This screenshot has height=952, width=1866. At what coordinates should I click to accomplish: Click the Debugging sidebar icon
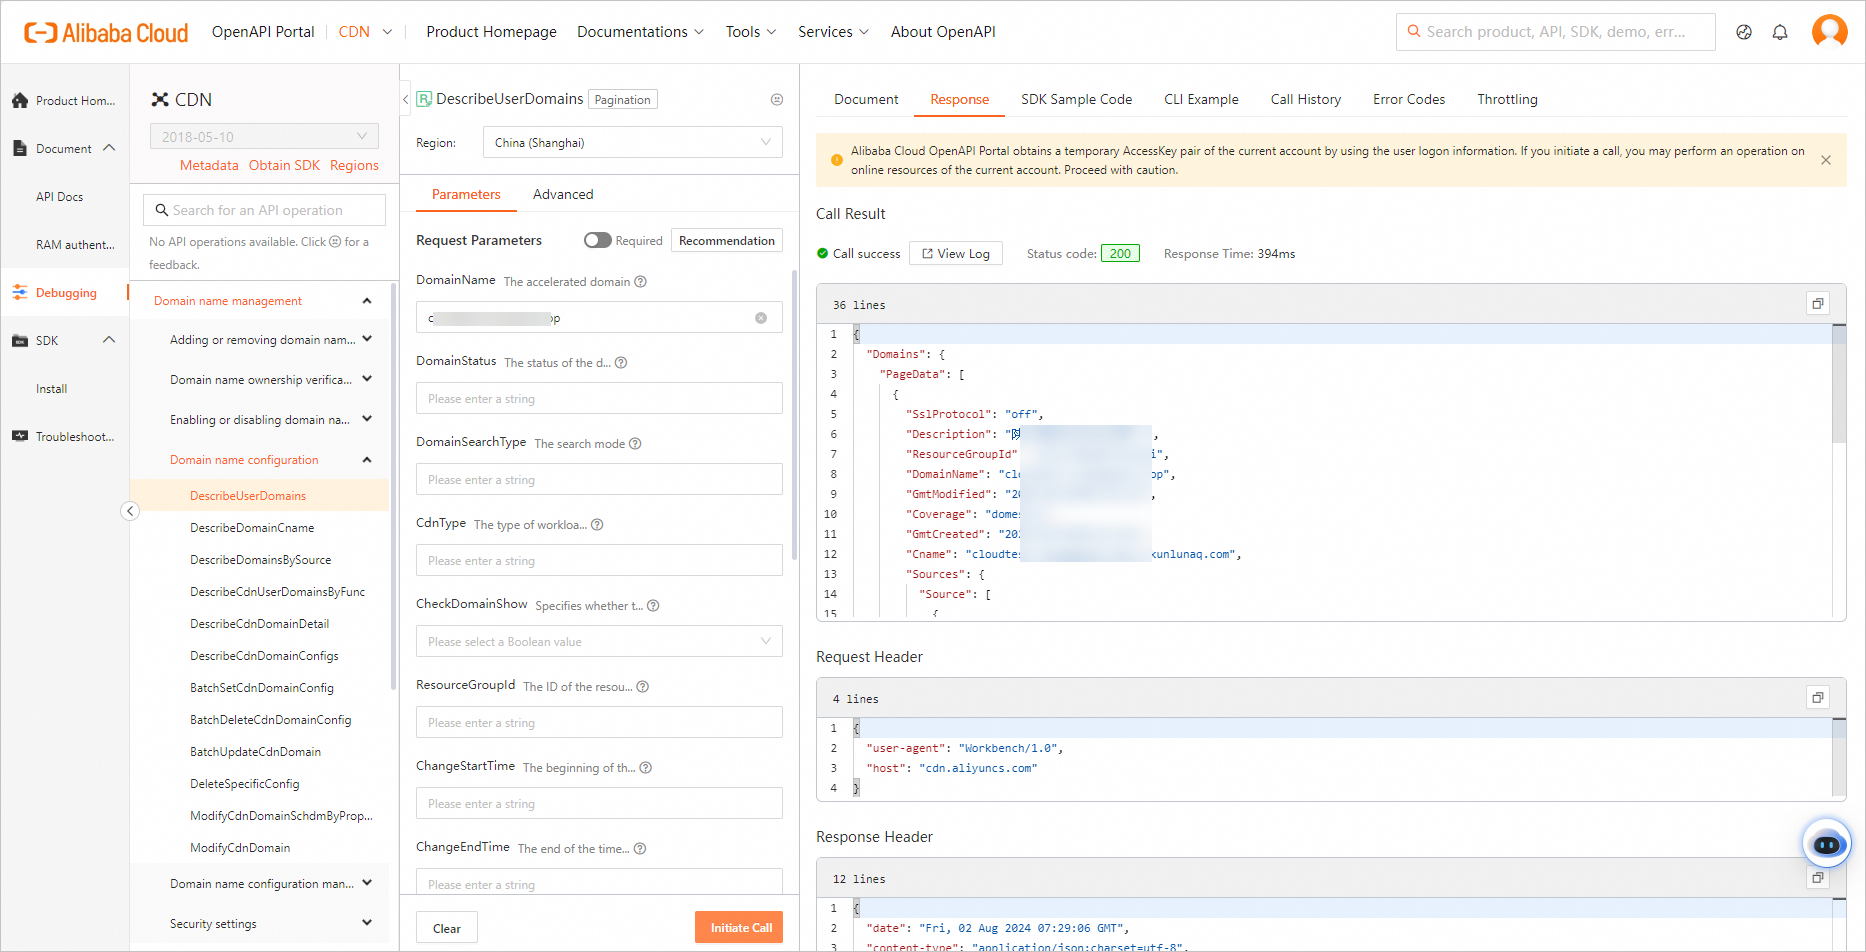(x=20, y=292)
